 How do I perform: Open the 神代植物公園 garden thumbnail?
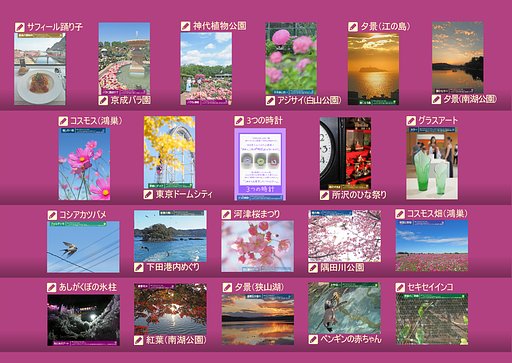[x=206, y=69]
